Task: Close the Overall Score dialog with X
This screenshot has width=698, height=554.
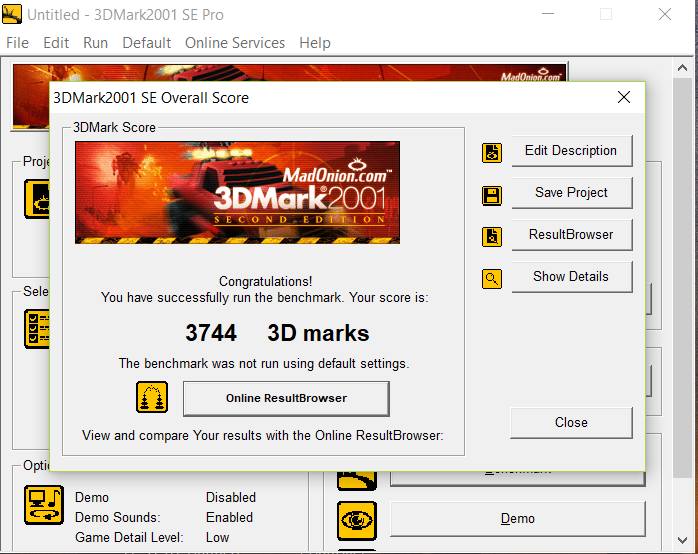Action: (x=624, y=97)
